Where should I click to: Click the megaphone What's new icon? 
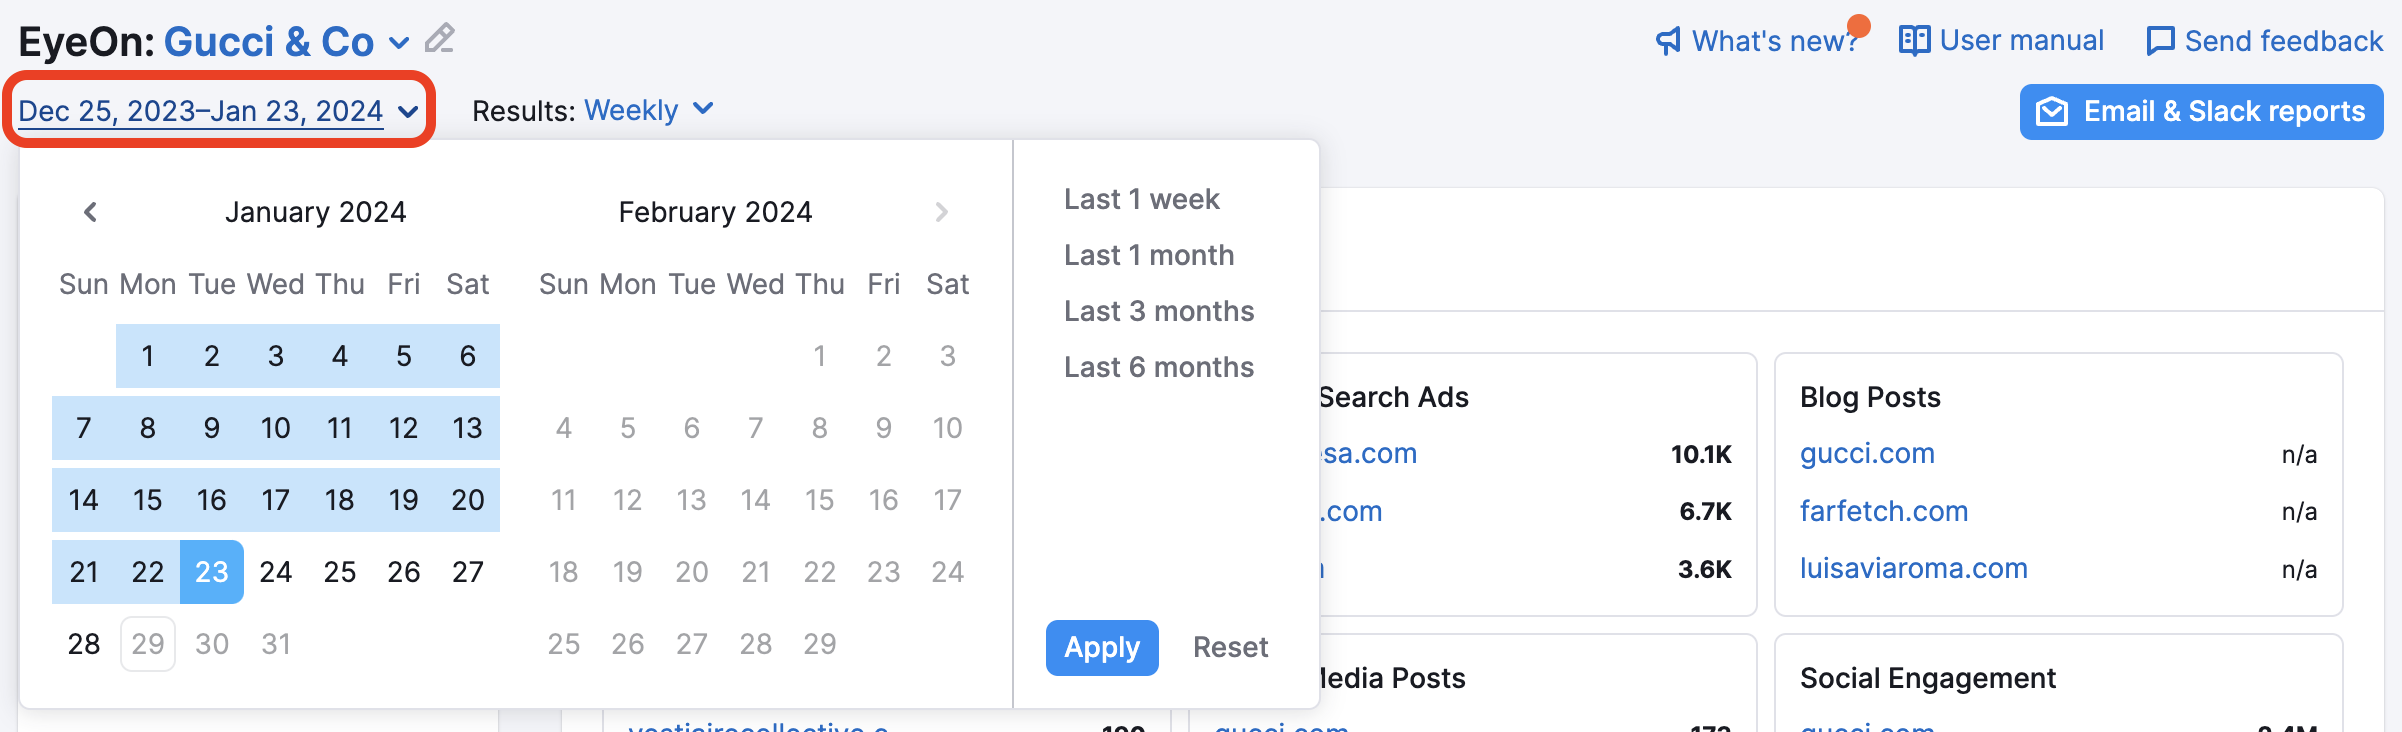point(1668,42)
